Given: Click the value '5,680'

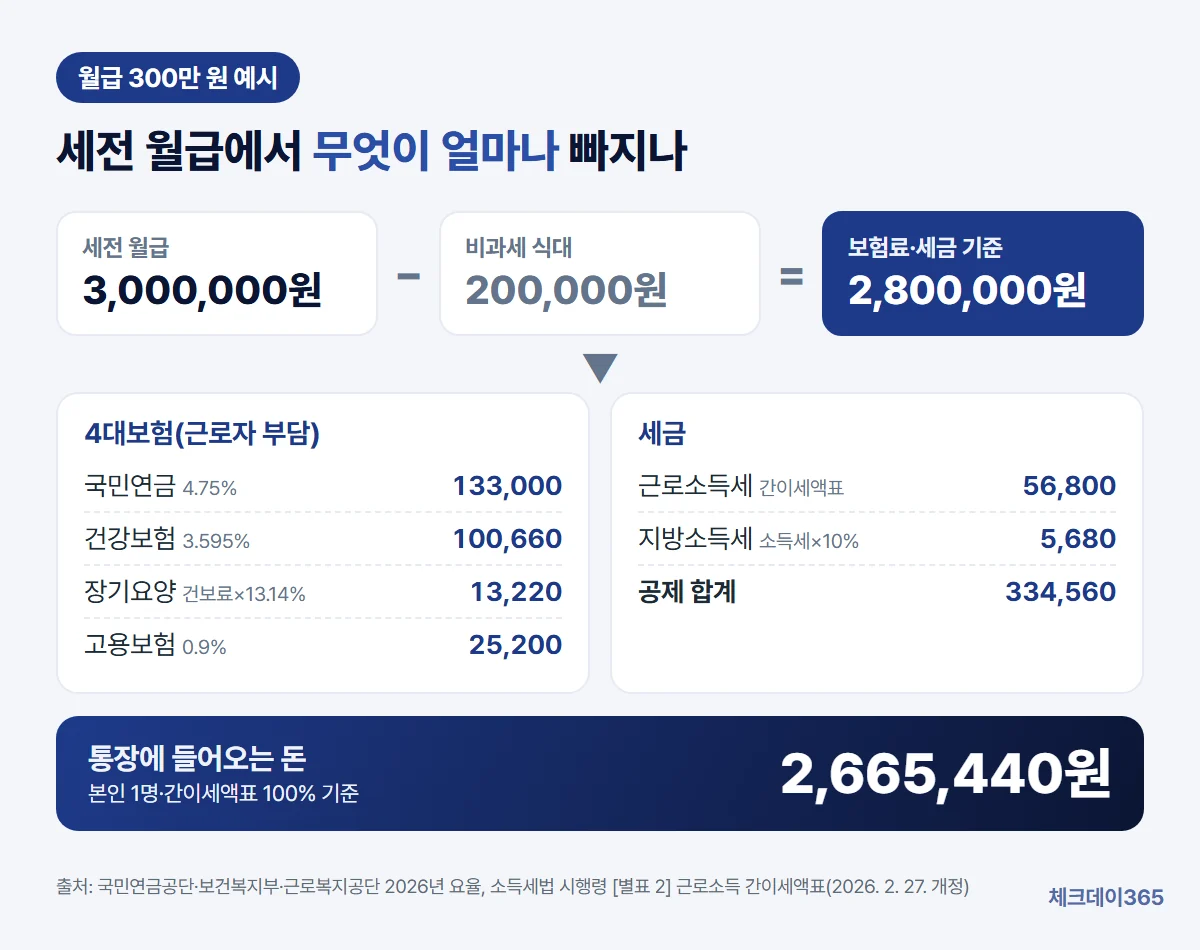Looking at the screenshot, I should pyautogui.click(x=1078, y=540).
